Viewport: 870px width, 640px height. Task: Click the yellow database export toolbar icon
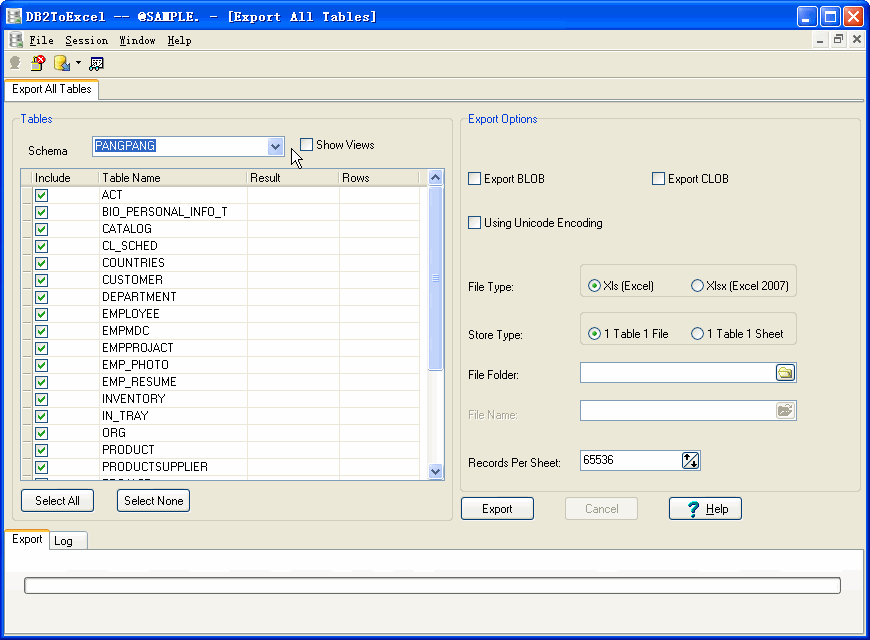62,63
